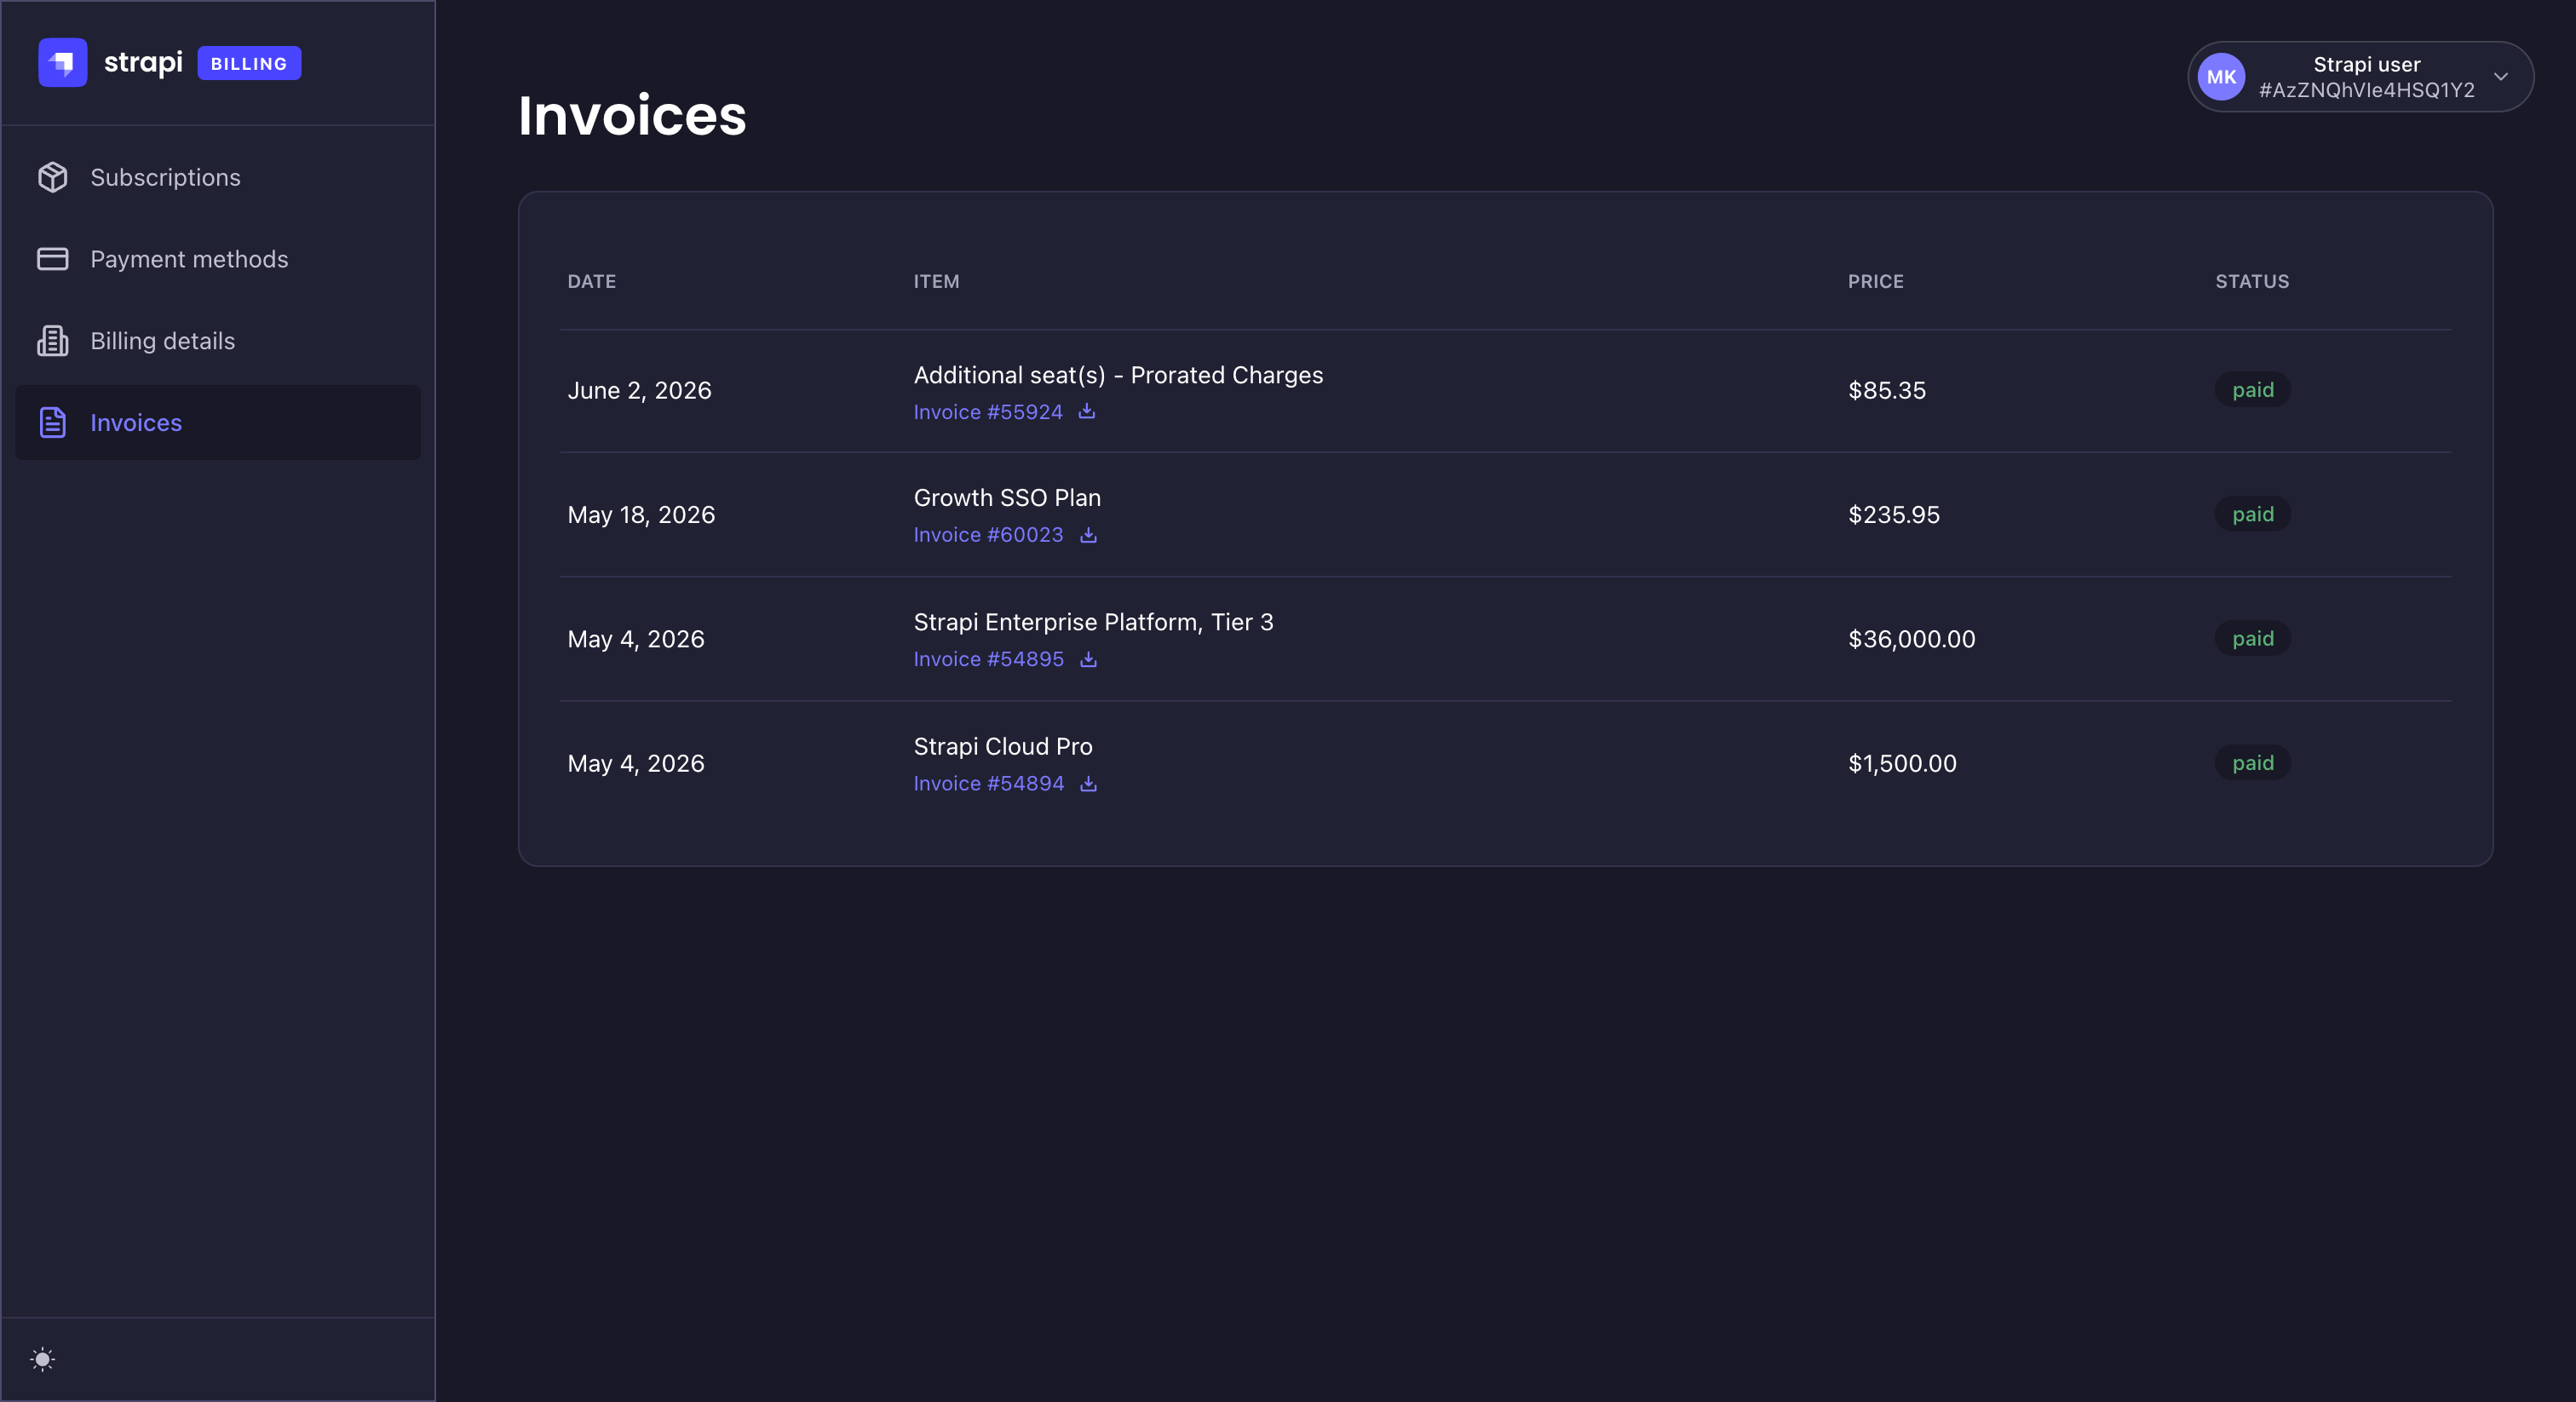Click the account ID #AzZNQhVle4HSQ1Y2
The image size is (2576, 1402).
tap(2367, 90)
